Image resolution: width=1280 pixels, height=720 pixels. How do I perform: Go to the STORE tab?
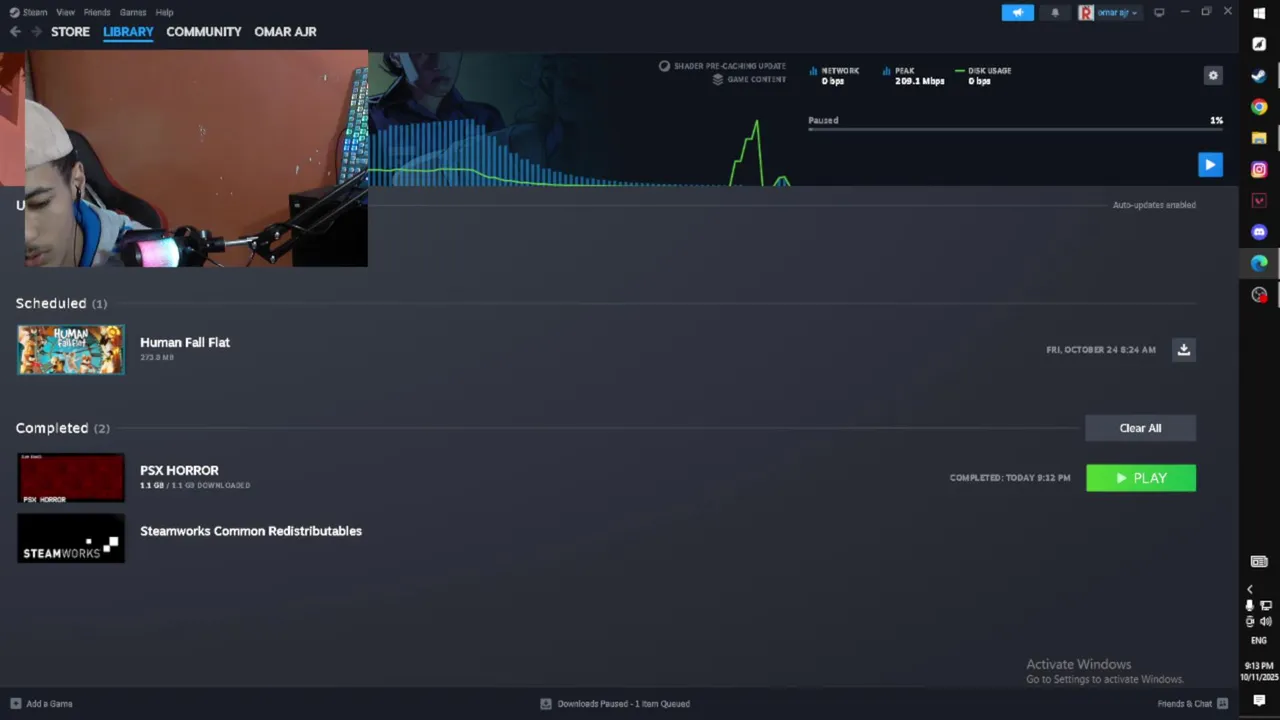point(70,32)
